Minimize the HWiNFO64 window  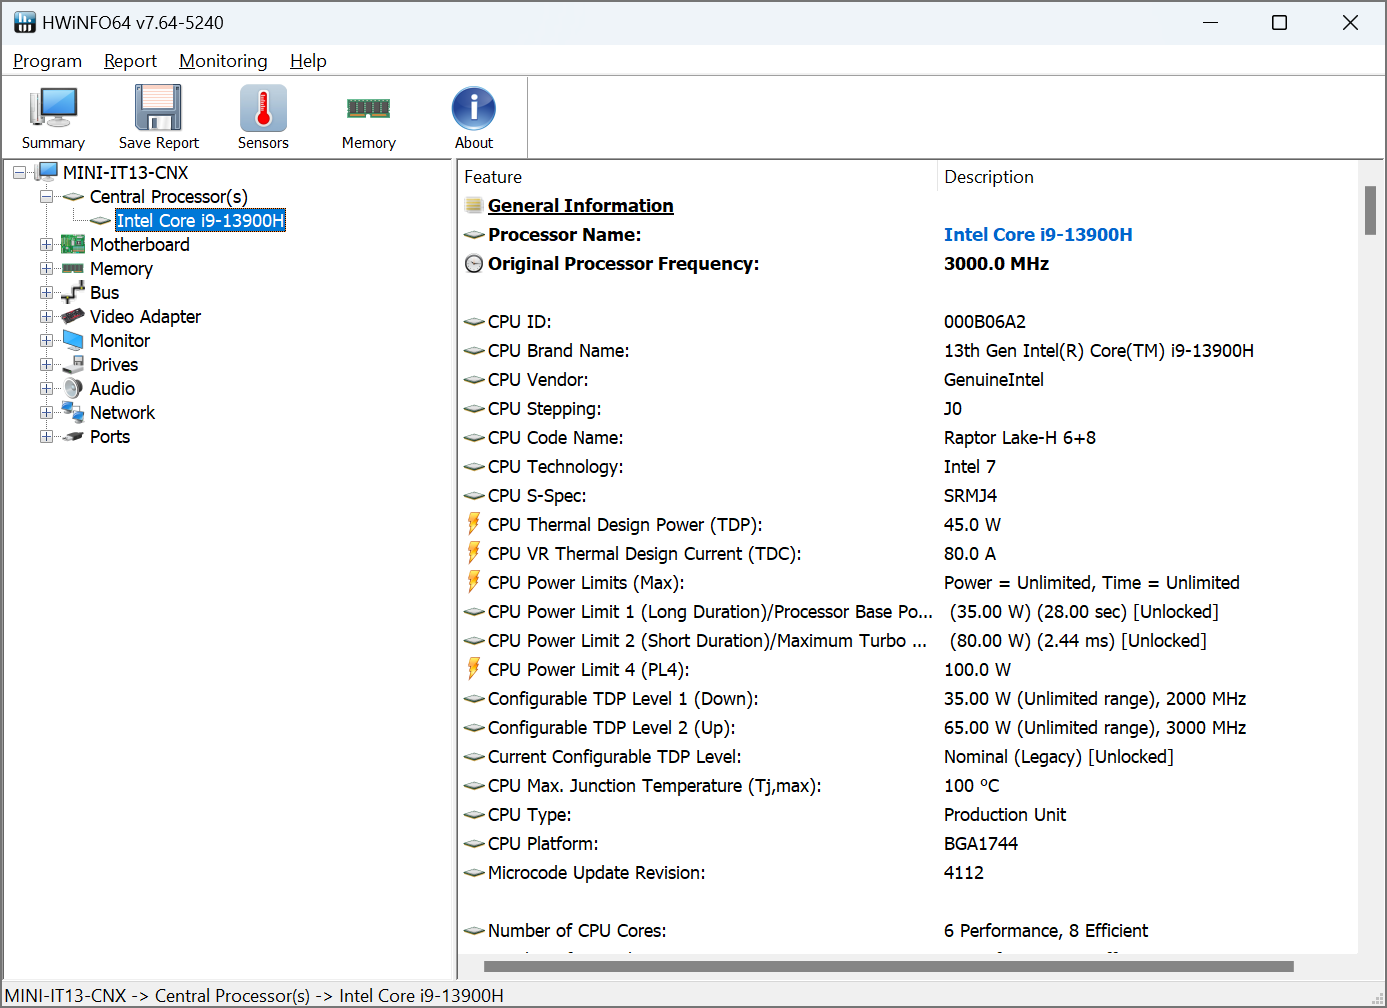[1210, 22]
